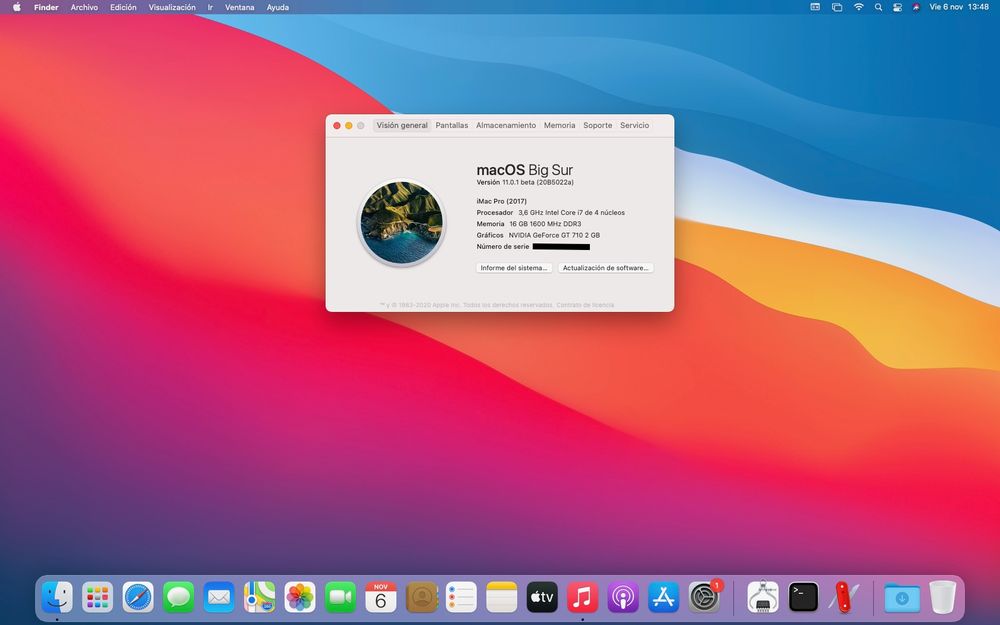Open date and time Vie 6 nov
The width and height of the screenshot is (1000, 625).
click(959, 7)
